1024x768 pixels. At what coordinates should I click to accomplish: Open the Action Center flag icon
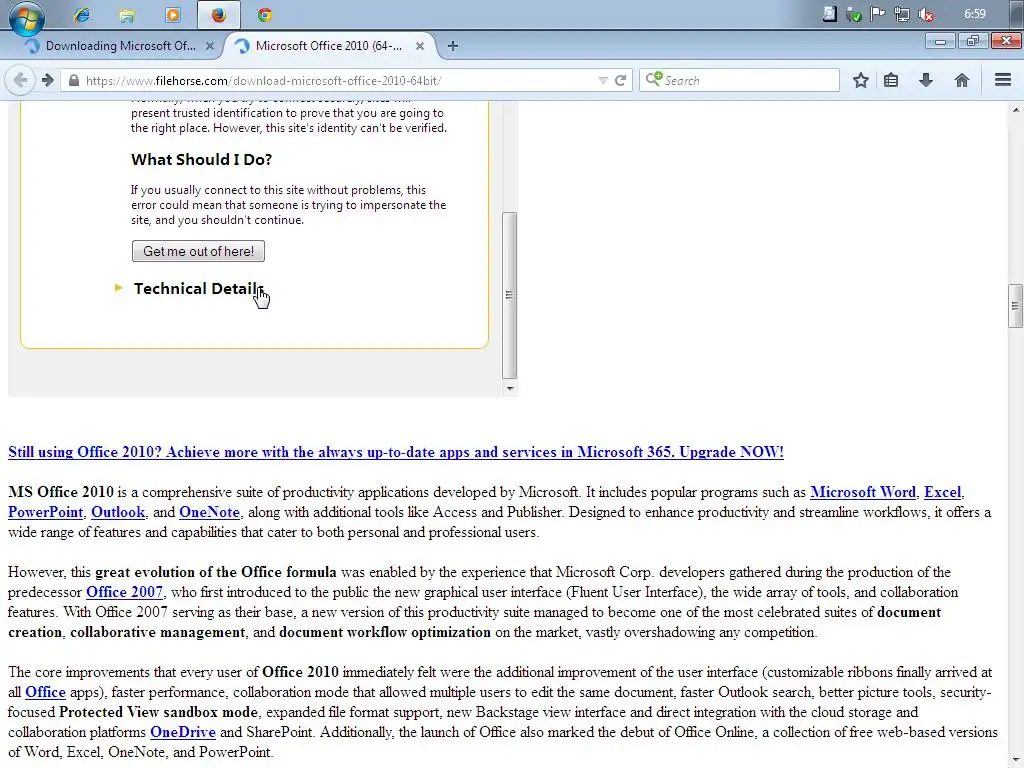coord(878,14)
